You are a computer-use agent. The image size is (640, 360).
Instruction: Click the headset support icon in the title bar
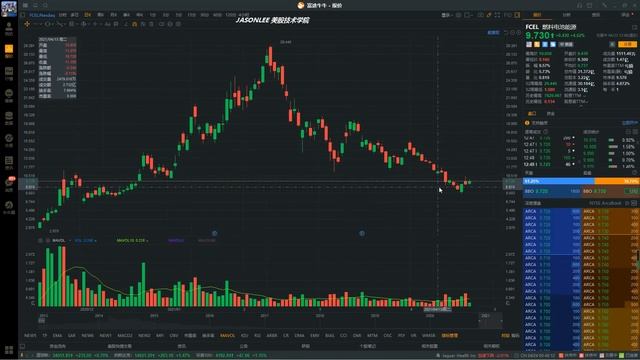click(579, 5)
